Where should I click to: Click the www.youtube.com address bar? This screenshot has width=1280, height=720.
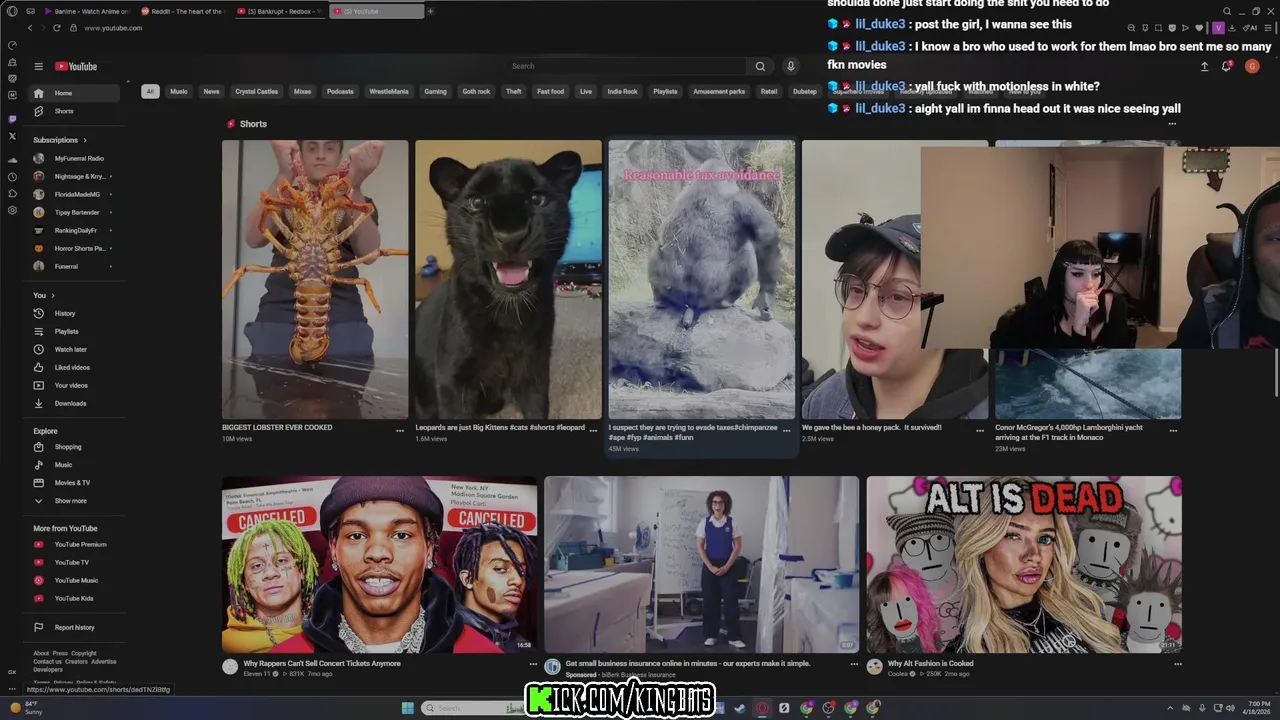[x=113, y=28]
